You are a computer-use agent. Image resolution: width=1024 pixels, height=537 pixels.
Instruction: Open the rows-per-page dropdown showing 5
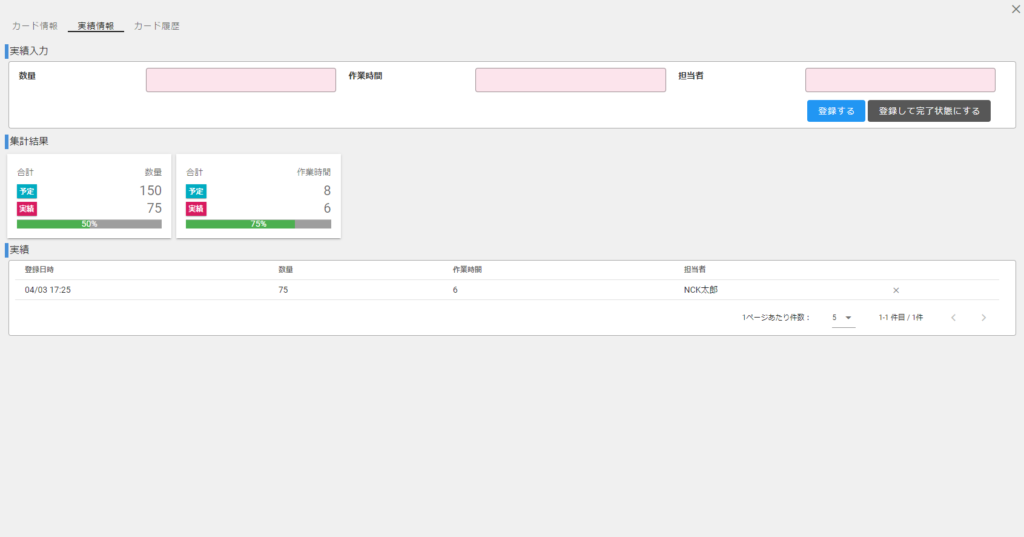click(x=842, y=318)
